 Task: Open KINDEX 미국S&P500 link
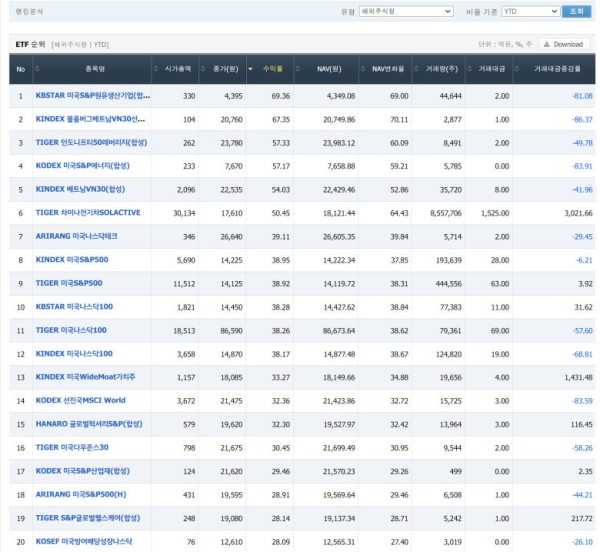point(72,260)
